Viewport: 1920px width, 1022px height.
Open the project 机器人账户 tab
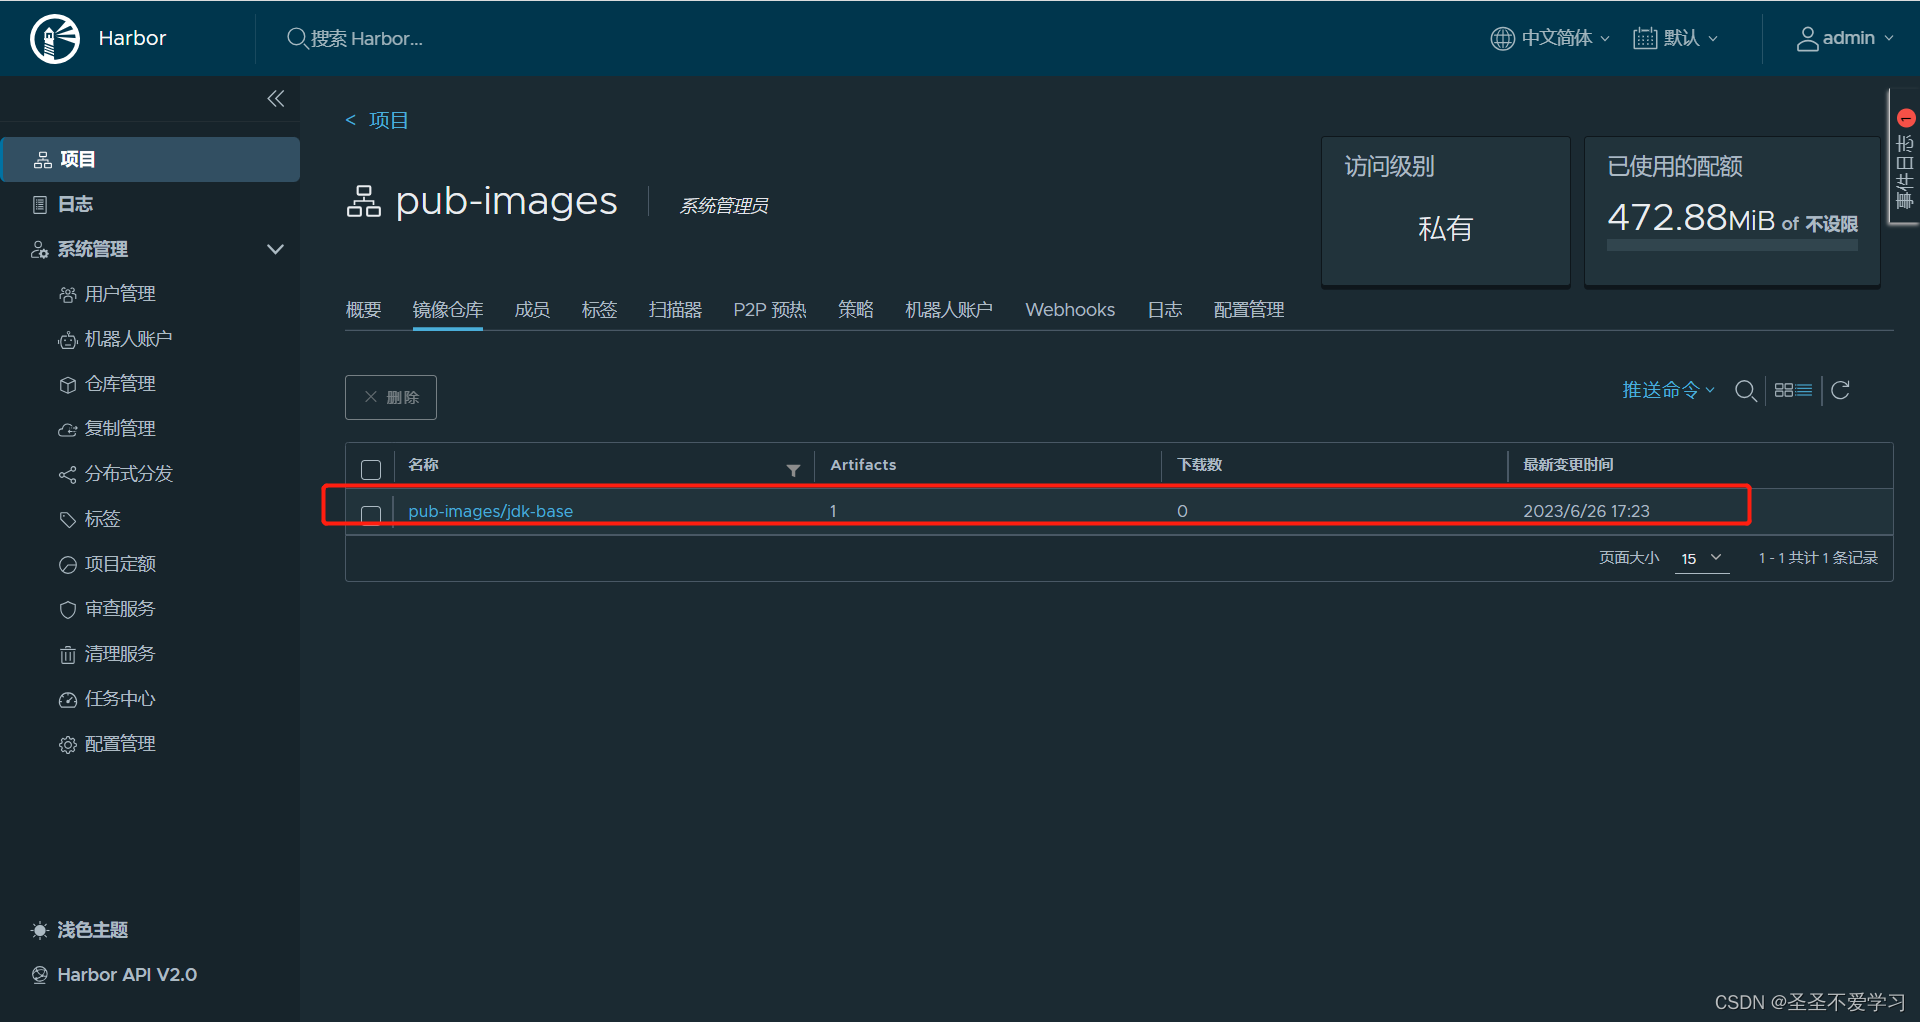click(949, 310)
